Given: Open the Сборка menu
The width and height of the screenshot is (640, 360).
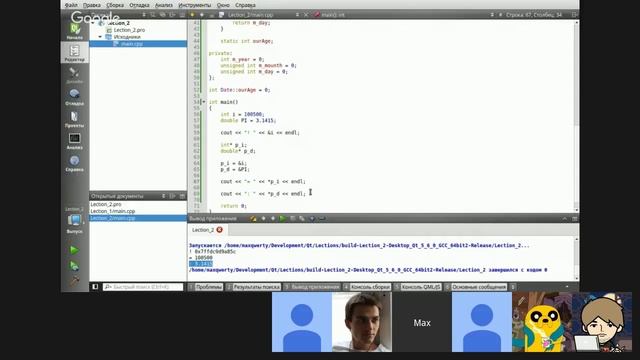Looking at the screenshot, I should (115, 5).
